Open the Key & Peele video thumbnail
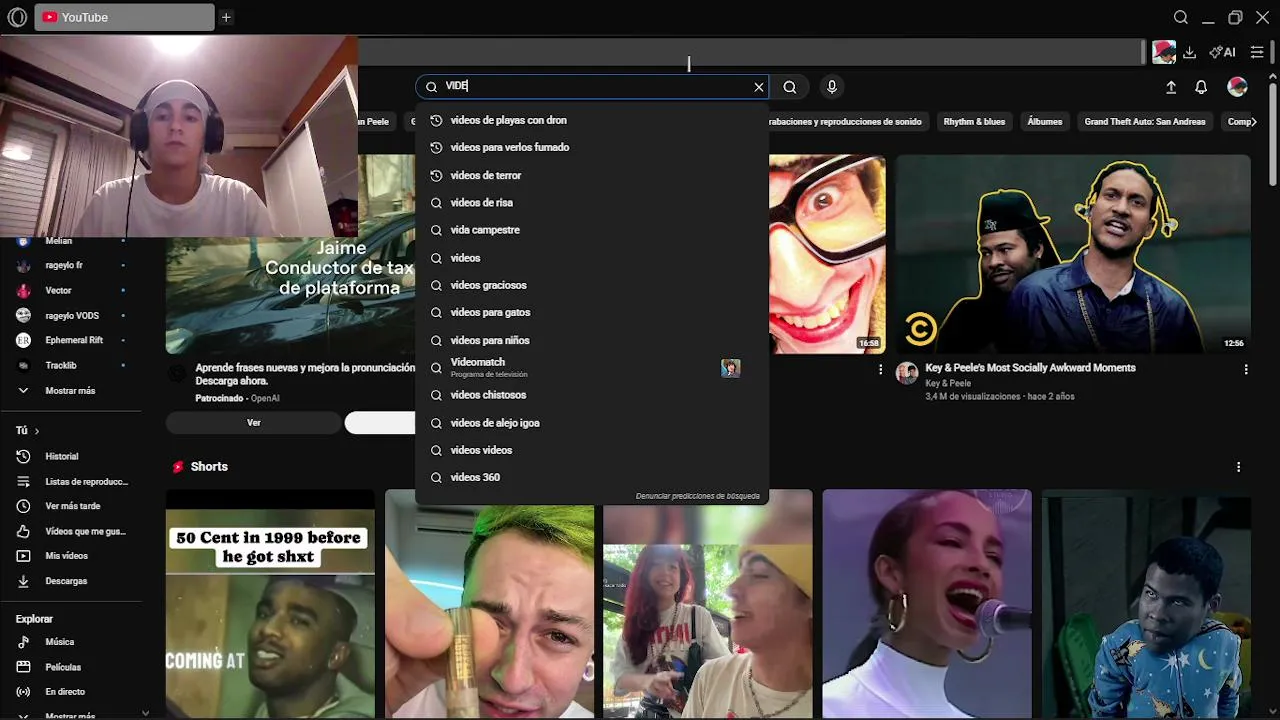The height and width of the screenshot is (720, 1280). tap(1073, 254)
